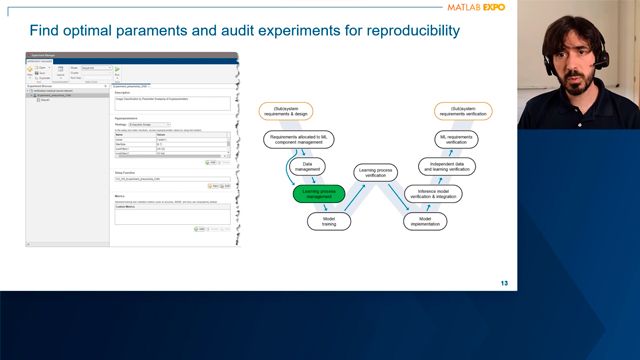Open the Mode dropdown in the toolstrip
Screen dimensions: 640x360
[96, 68]
